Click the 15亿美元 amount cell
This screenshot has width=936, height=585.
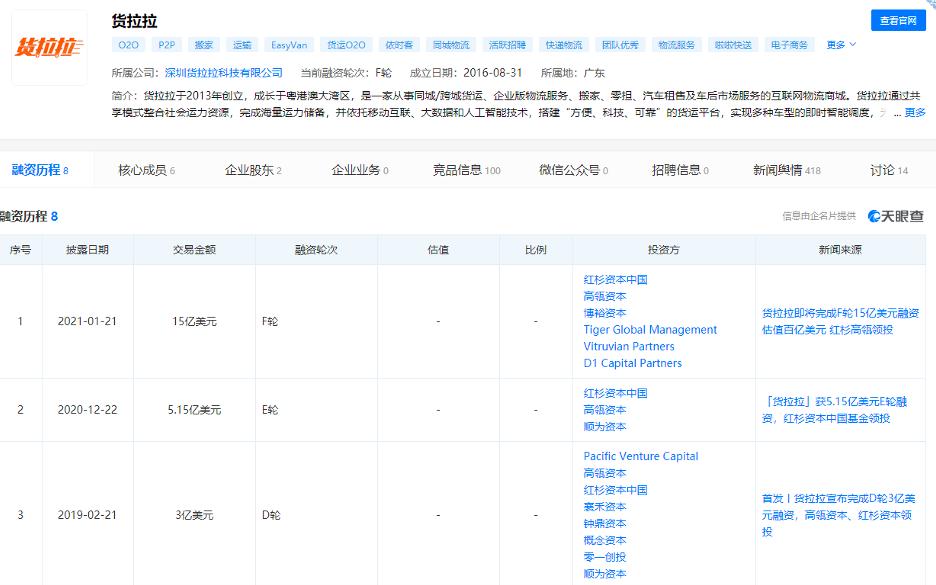pos(194,321)
